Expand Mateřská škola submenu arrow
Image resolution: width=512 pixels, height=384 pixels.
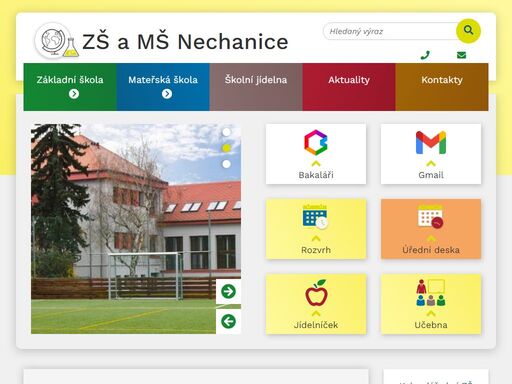(x=167, y=94)
